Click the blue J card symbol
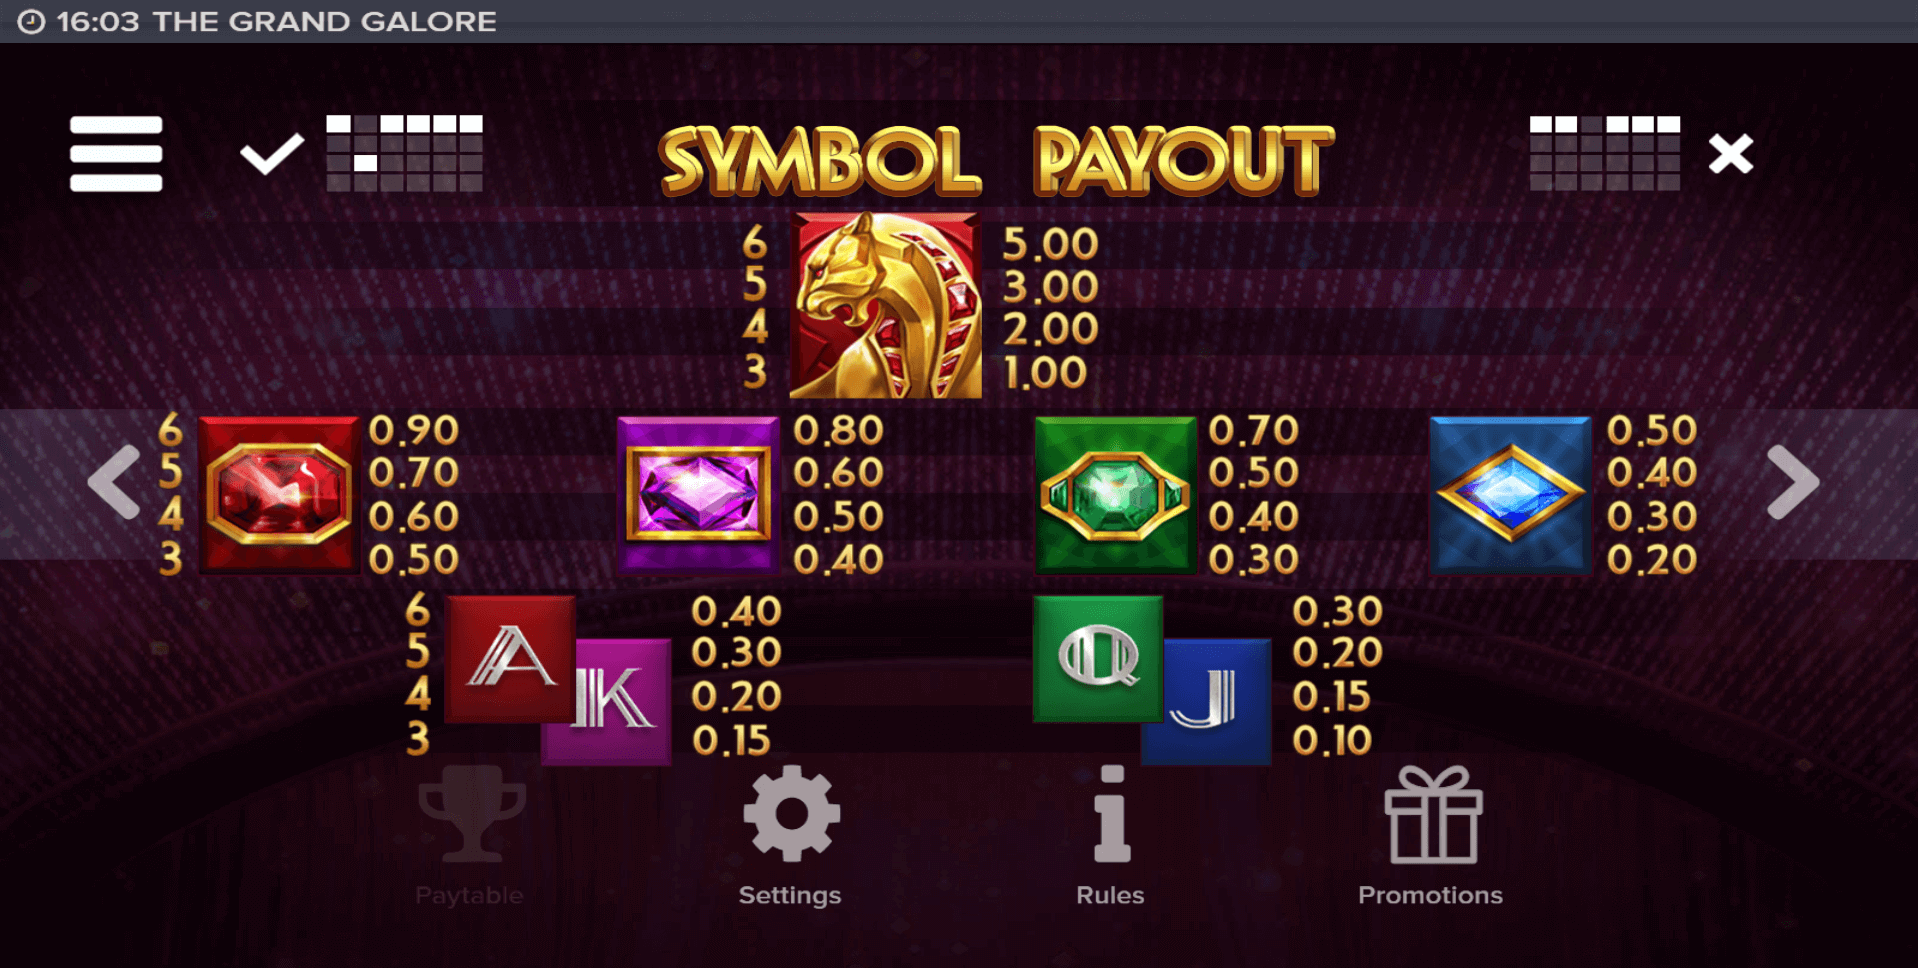This screenshot has width=1918, height=968. (x=1208, y=702)
